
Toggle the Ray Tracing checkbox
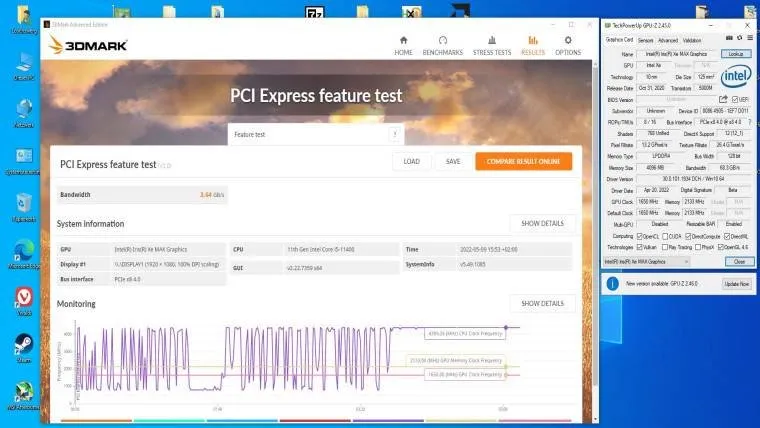665,247
